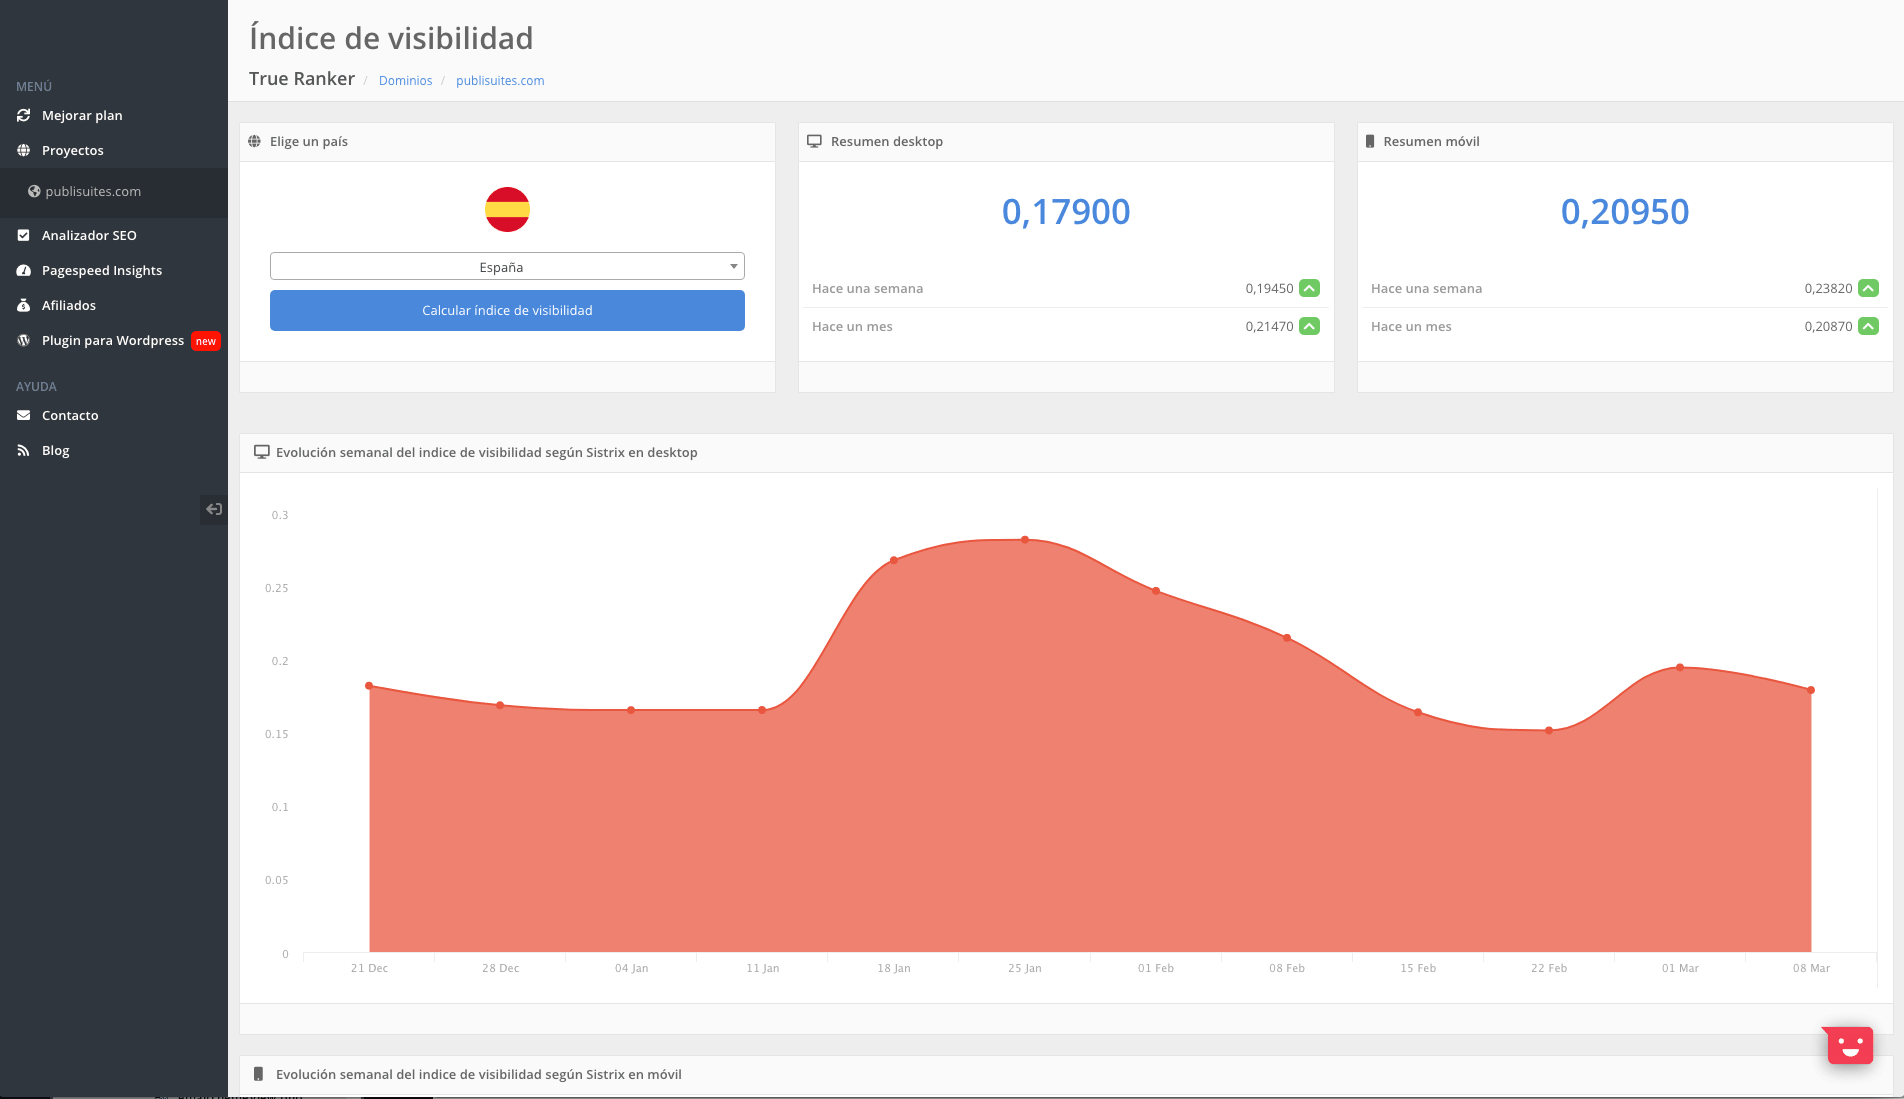Image resolution: width=1904 pixels, height=1099 pixels.
Task: Open the España country dropdown
Action: pyautogui.click(x=506, y=266)
